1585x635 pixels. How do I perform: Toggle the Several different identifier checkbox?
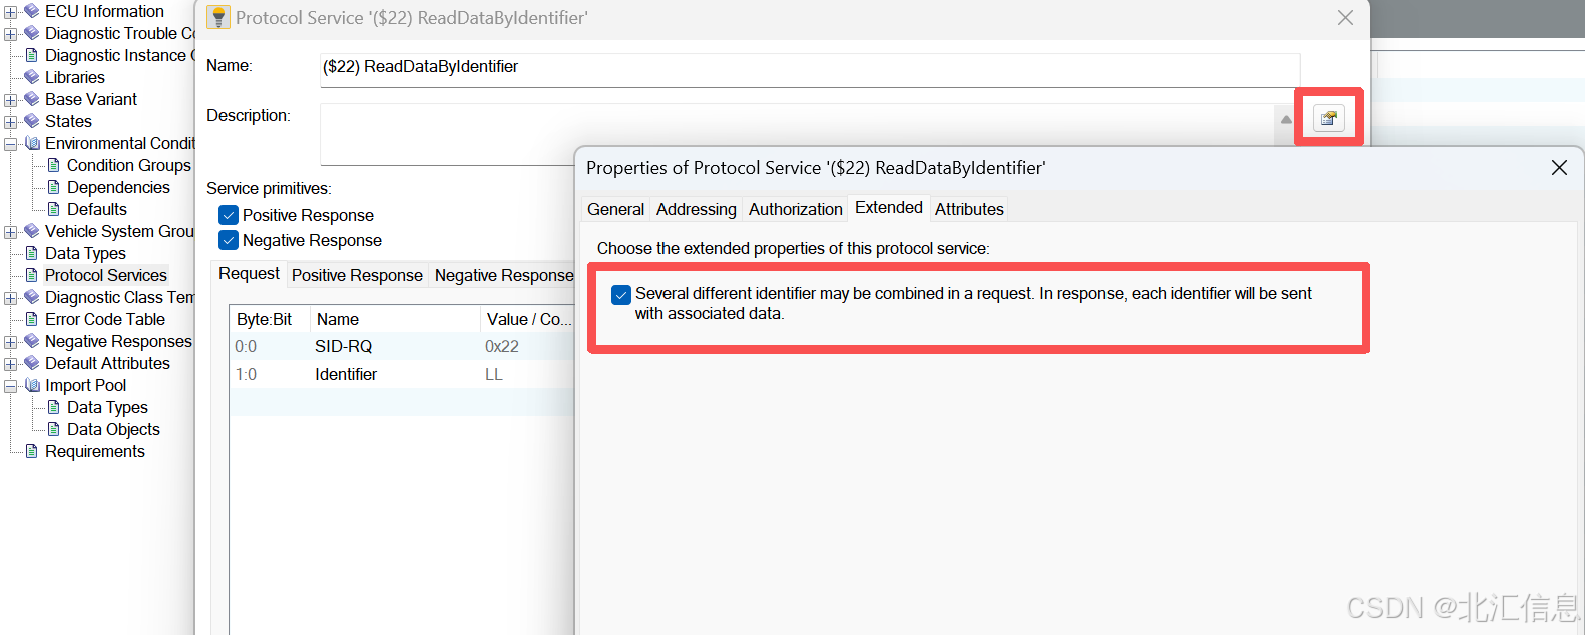[x=621, y=294]
